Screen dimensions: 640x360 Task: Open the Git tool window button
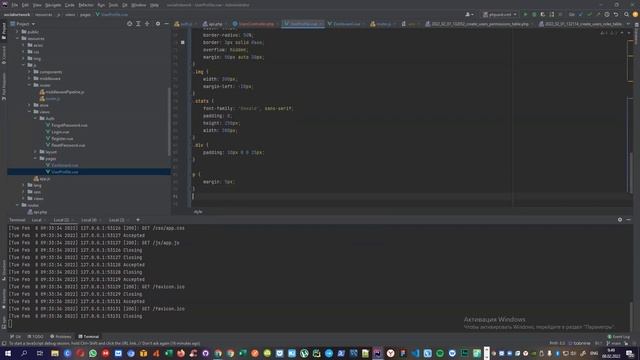pyautogui.click(x=16, y=337)
